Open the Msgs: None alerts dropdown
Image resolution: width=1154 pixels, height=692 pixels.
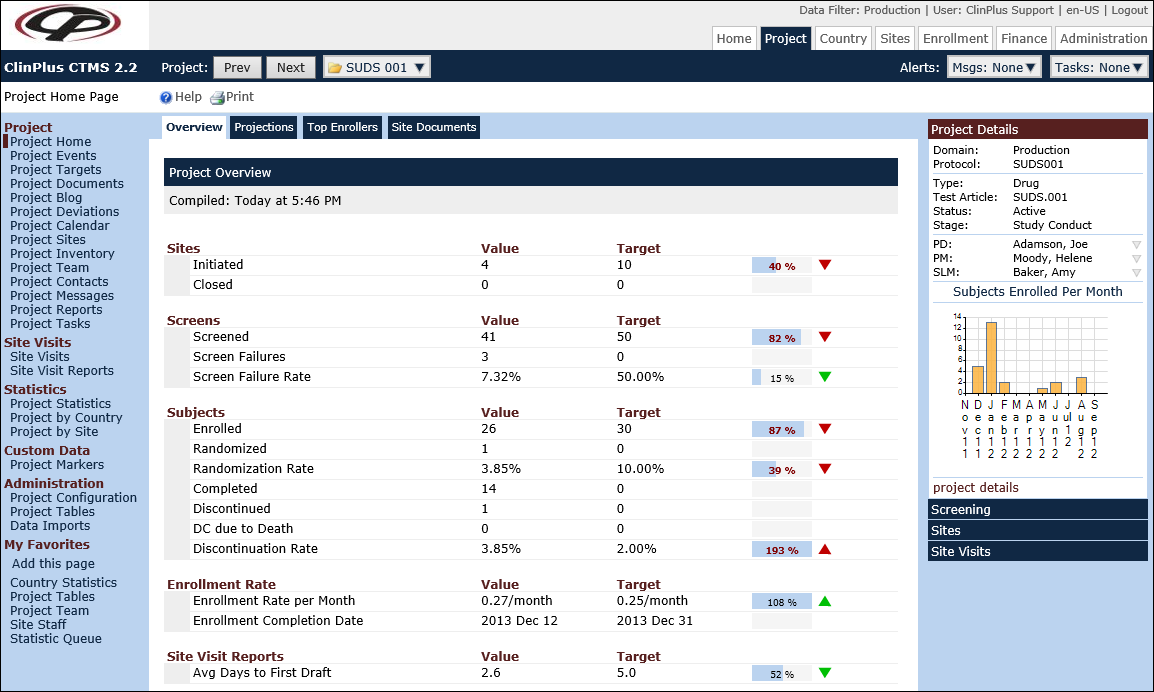pos(994,67)
